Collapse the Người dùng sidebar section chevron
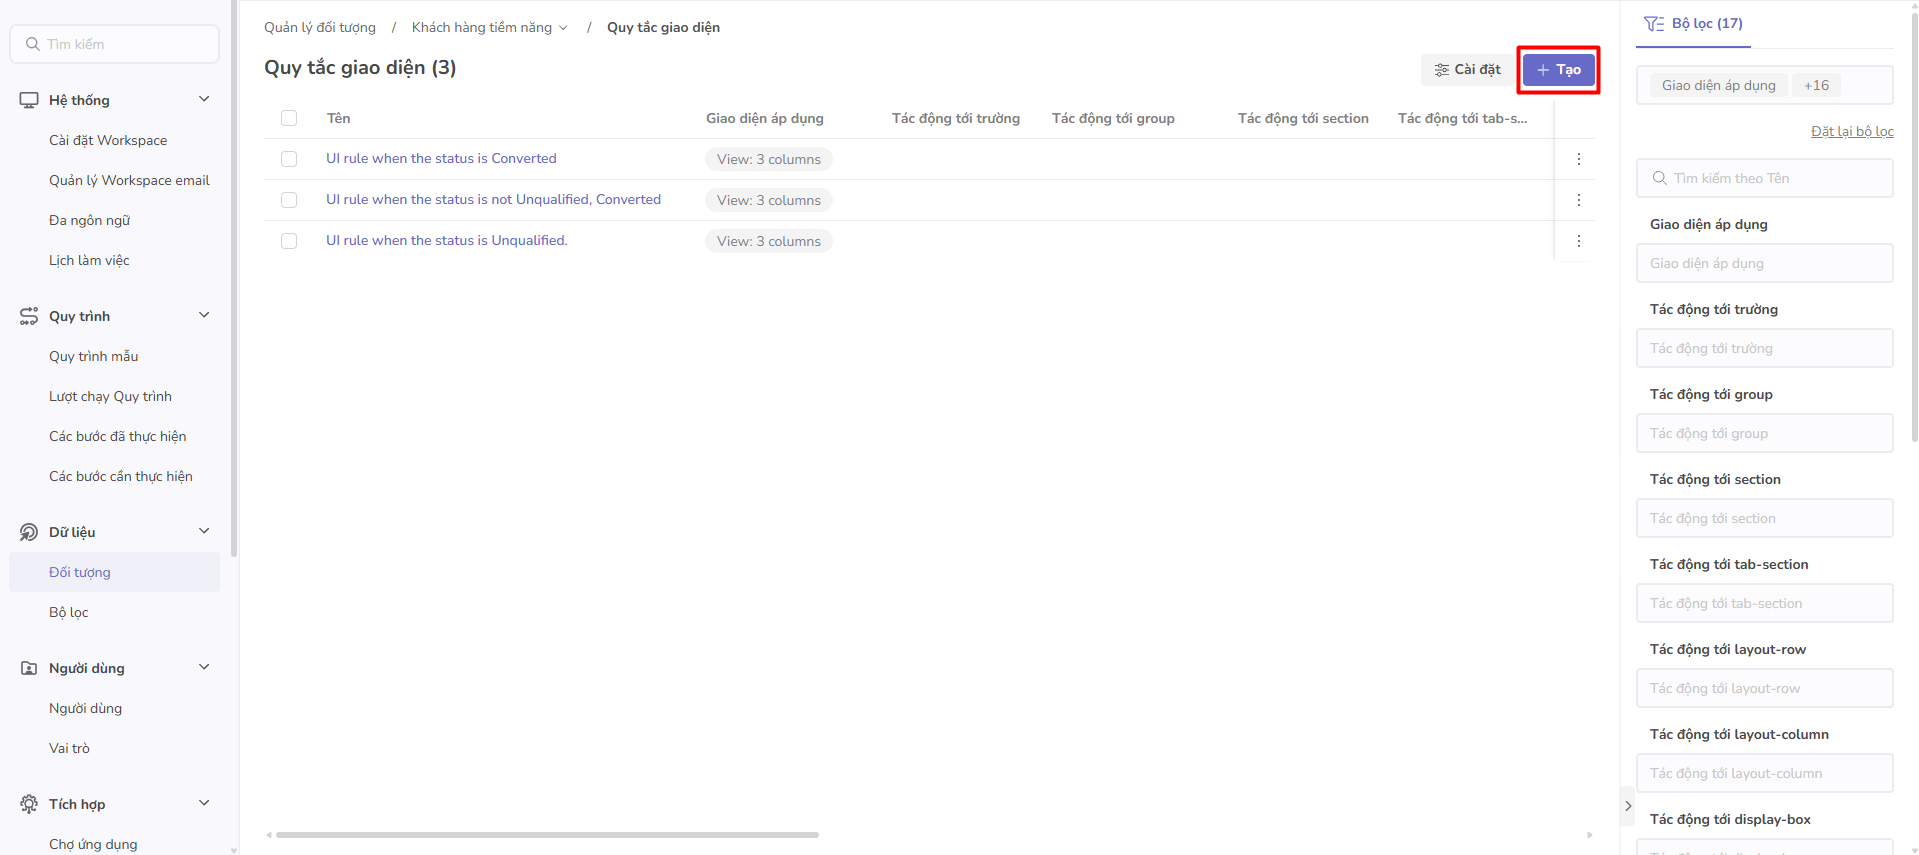Viewport: 1919px width, 855px height. click(204, 667)
